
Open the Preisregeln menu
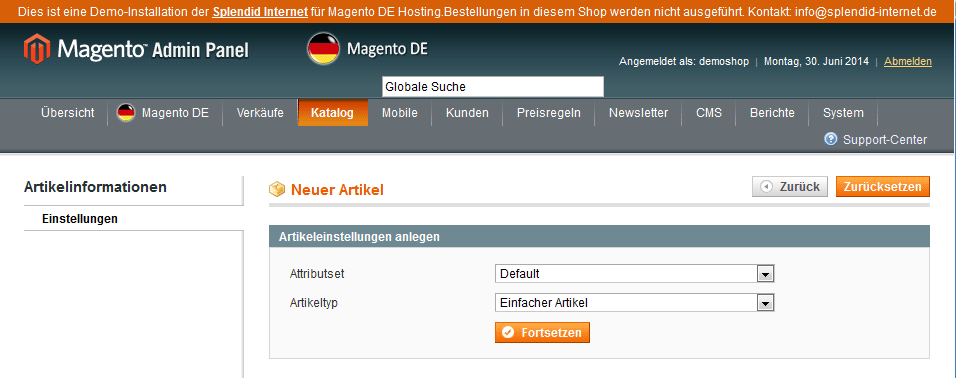click(x=549, y=113)
